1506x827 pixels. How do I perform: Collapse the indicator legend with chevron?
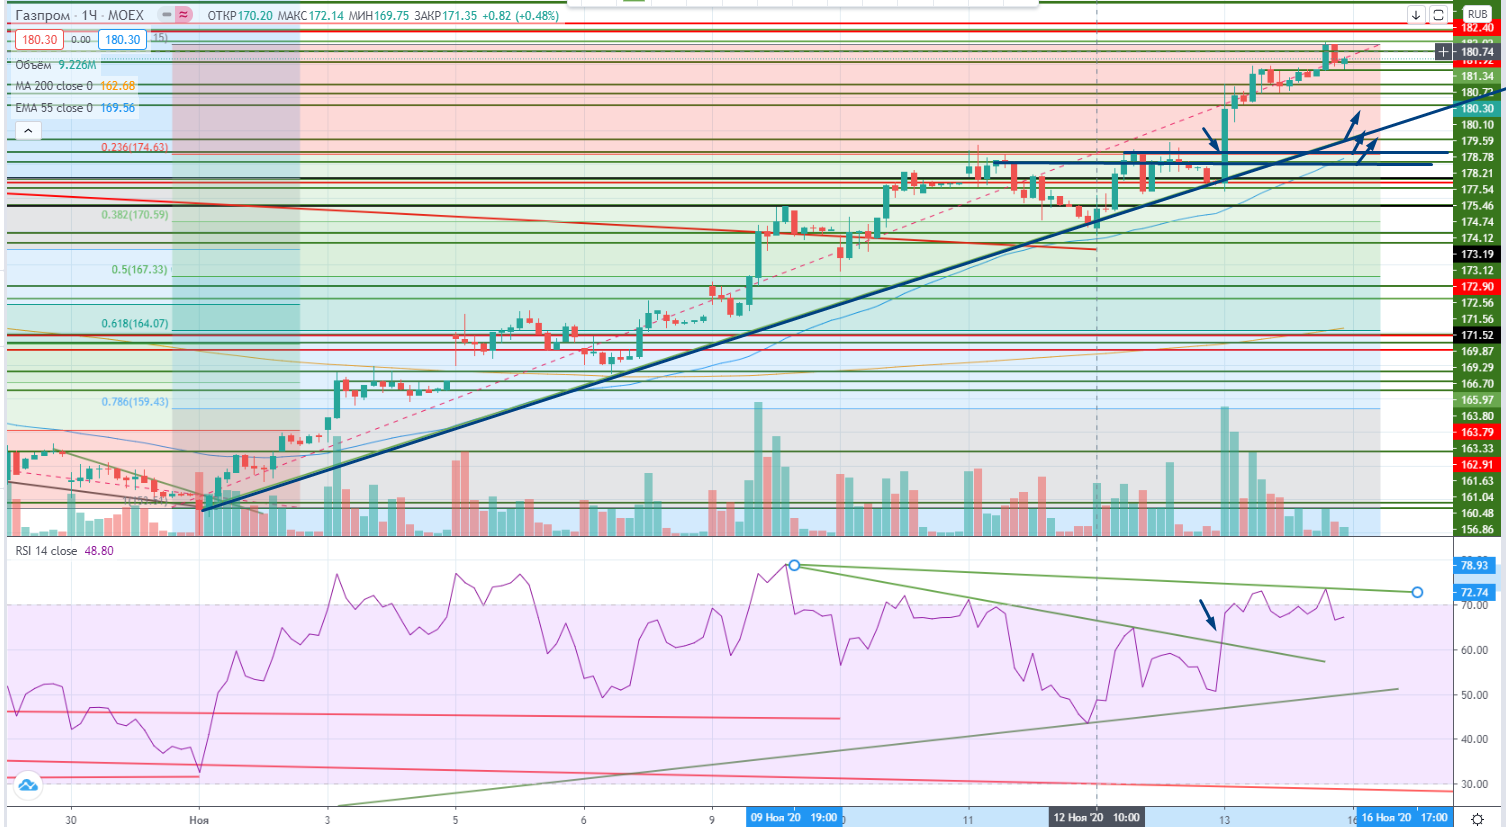(27, 131)
